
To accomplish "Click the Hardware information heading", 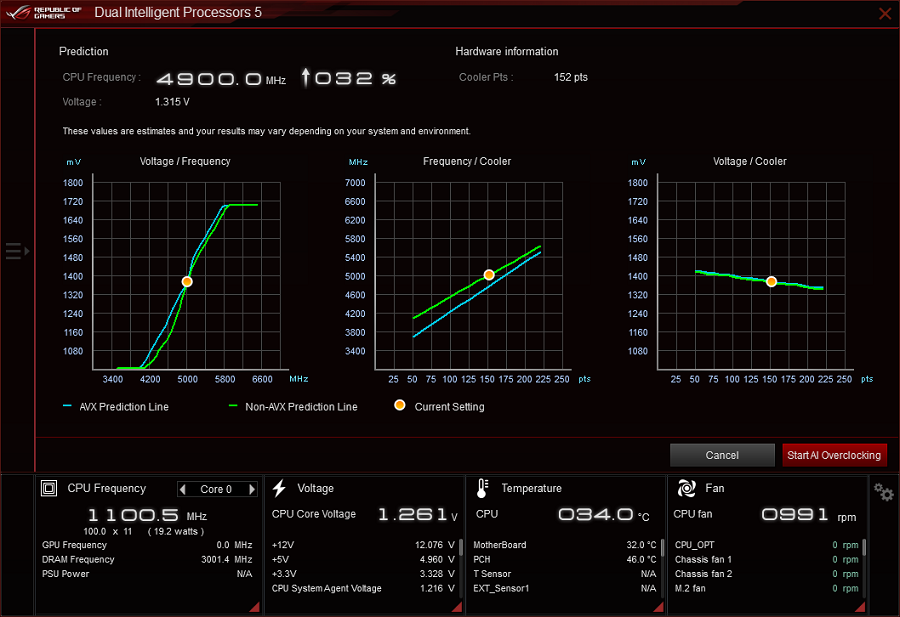I will click(506, 51).
